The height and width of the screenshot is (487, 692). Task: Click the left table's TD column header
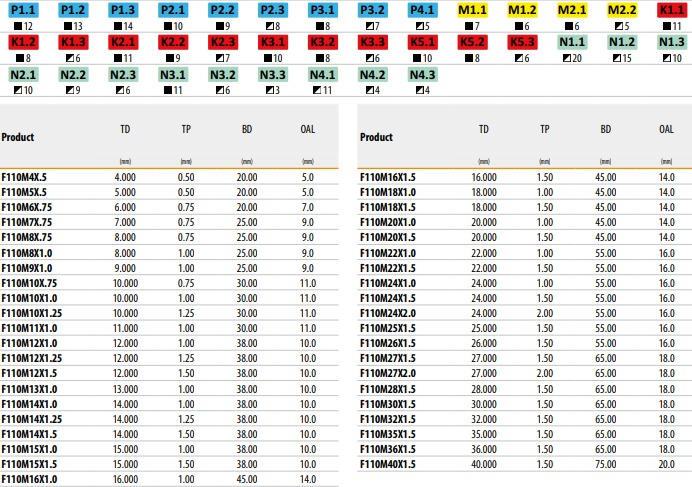(x=126, y=130)
